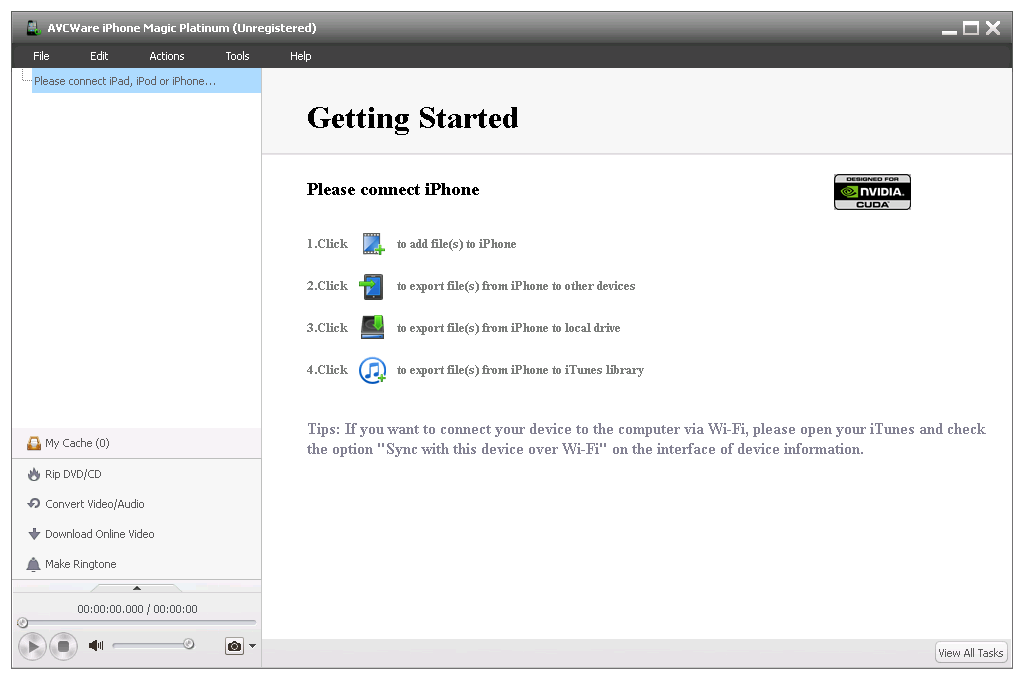Screen dimensions: 1026x680
Task: Open Convert Video/Audio
Action: [137, 504]
